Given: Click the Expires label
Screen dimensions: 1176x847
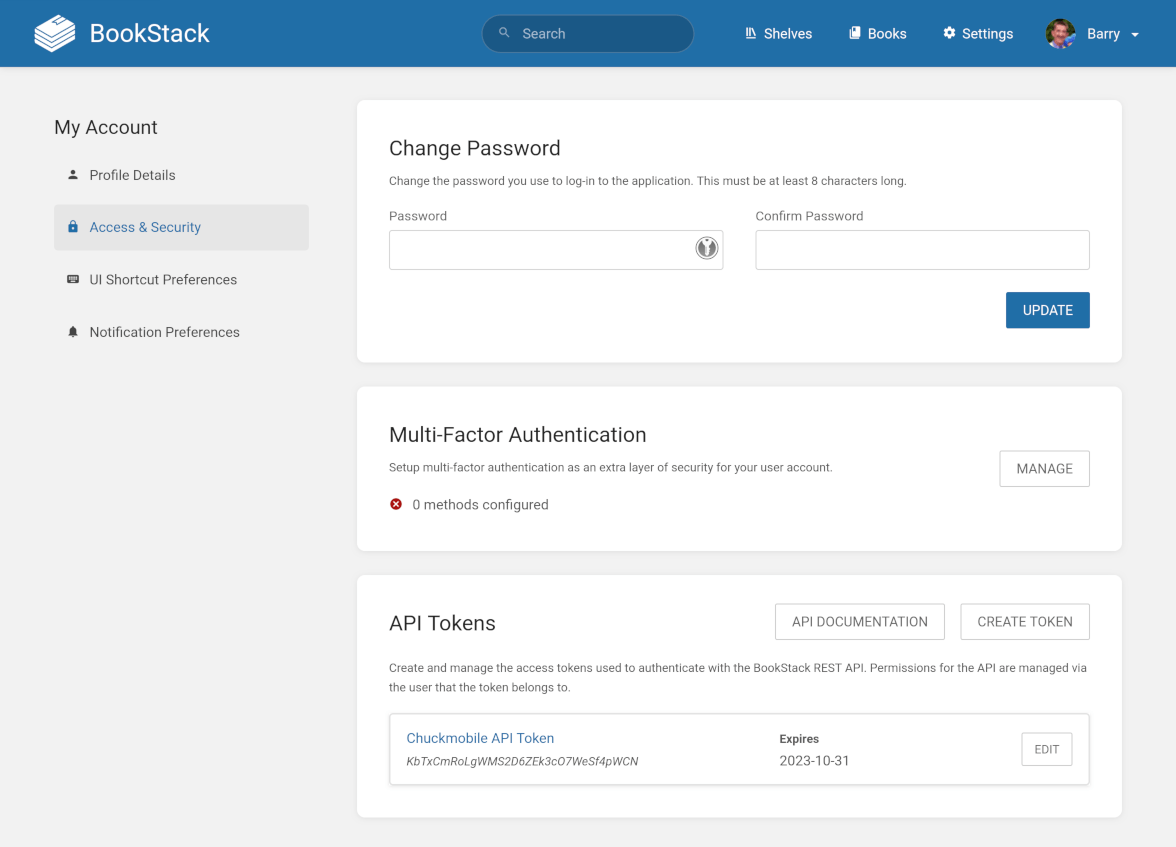Looking at the screenshot, I should pyautogui.click(x=799, y=739).
